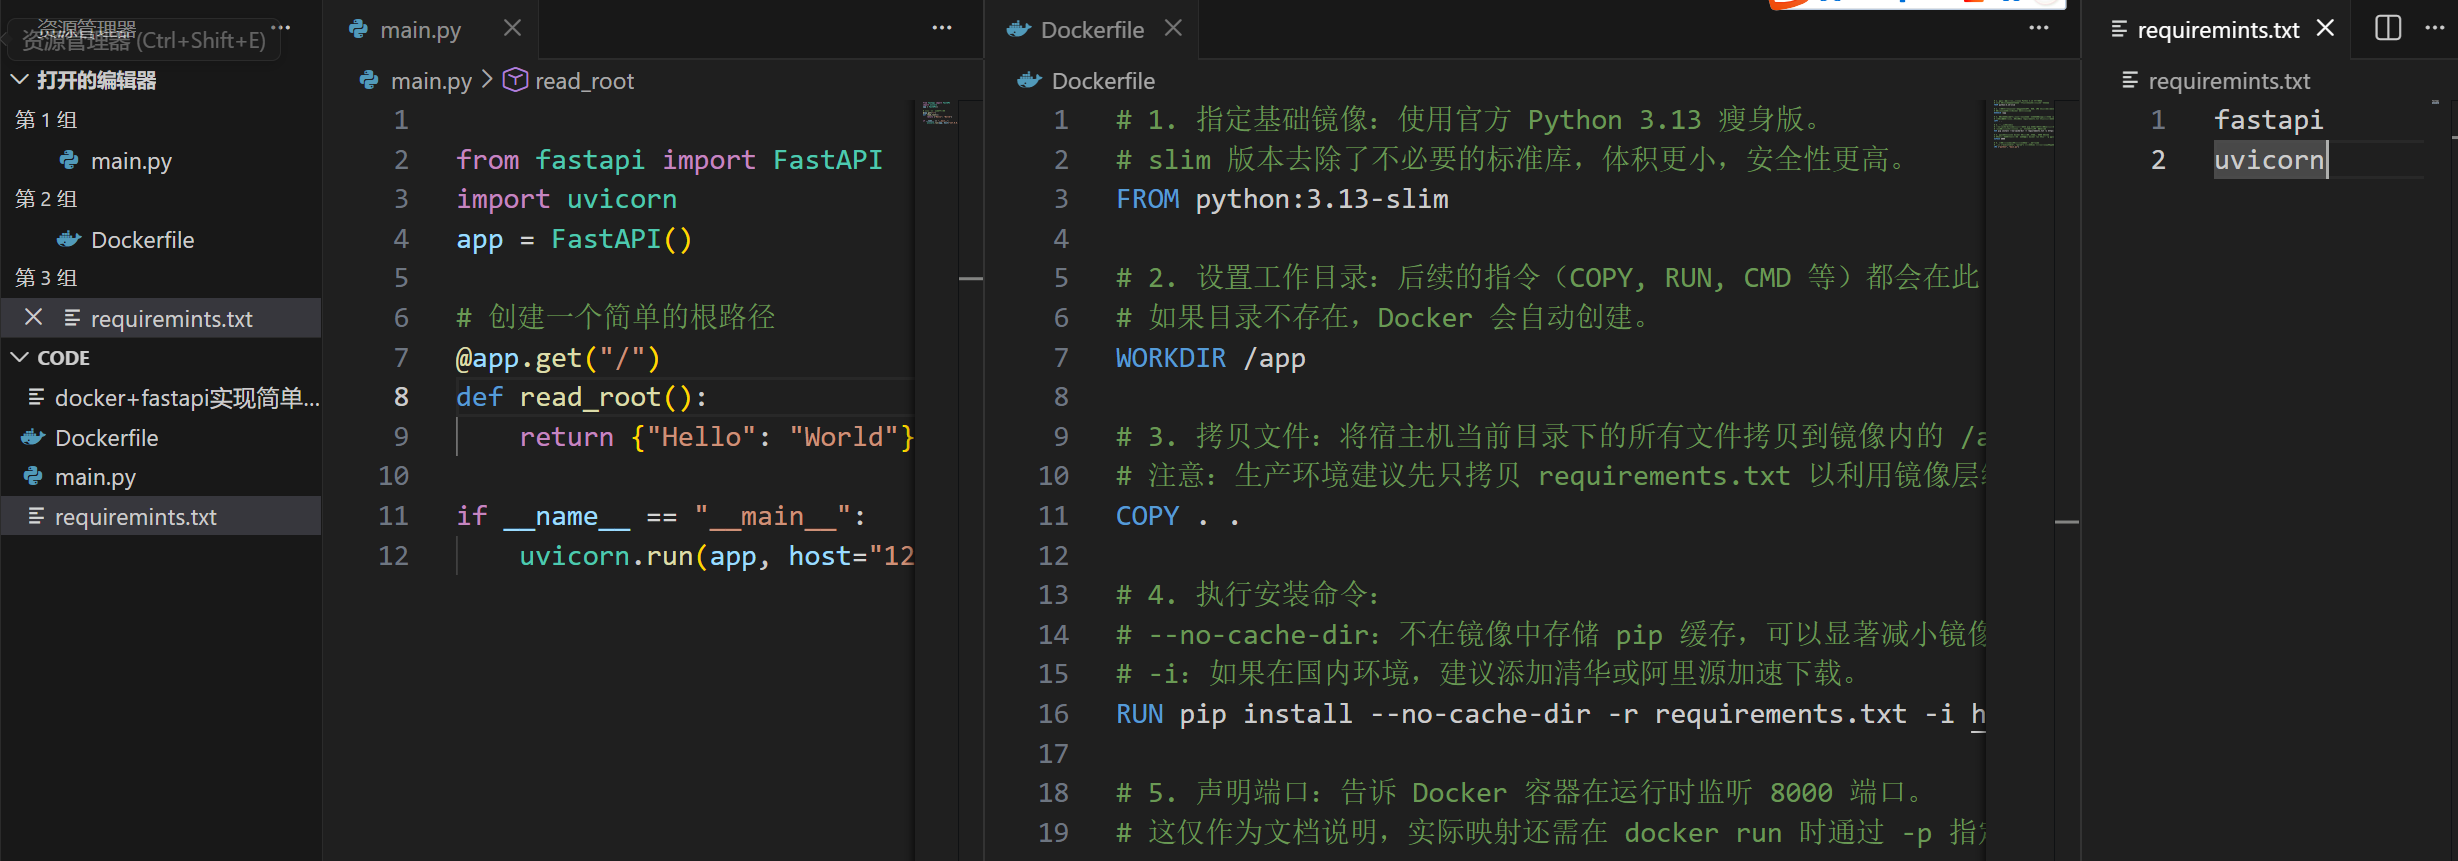The image size is (2458, 861).
Task: Select read_root in the breadcrumb
Action: [584, 81]
